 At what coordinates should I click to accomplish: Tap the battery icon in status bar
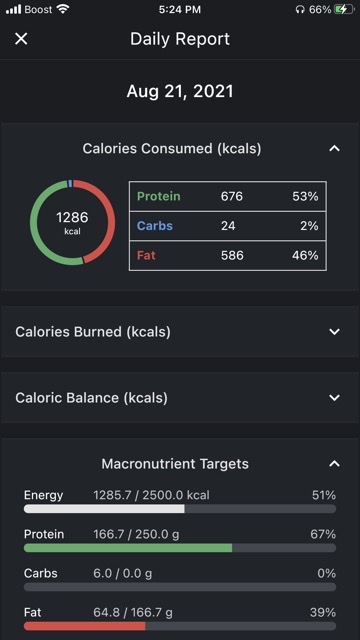(x=344, y=9)
